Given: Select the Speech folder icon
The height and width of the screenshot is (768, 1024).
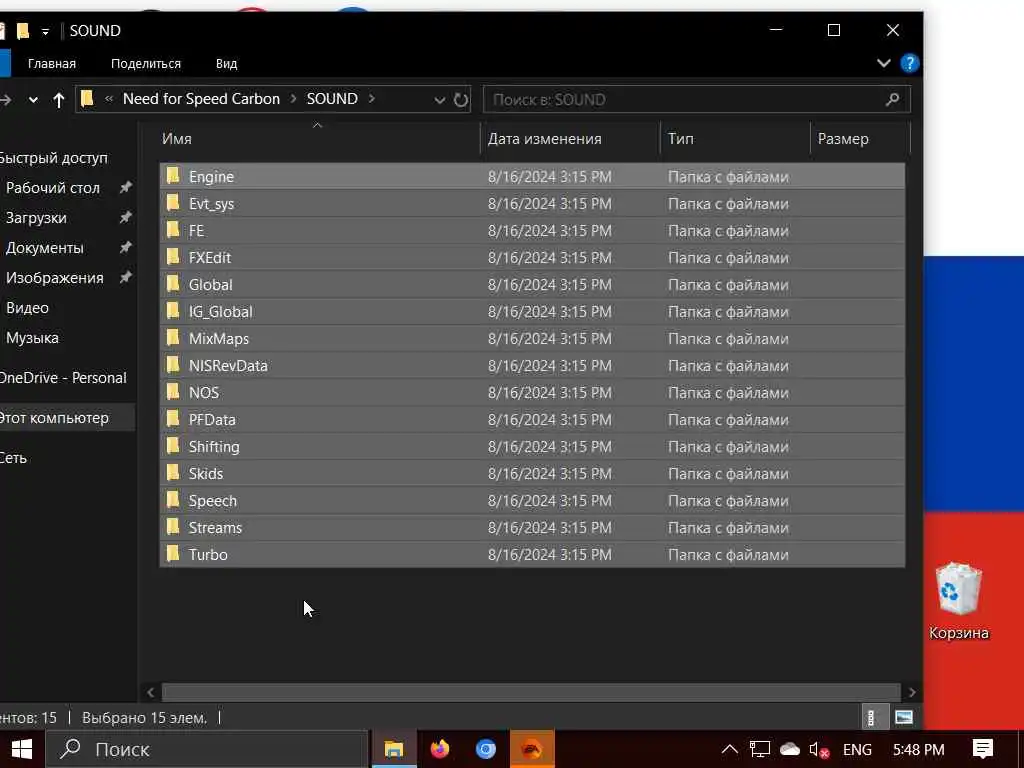Looking at the screenshot, I should (x=173, y=500).
